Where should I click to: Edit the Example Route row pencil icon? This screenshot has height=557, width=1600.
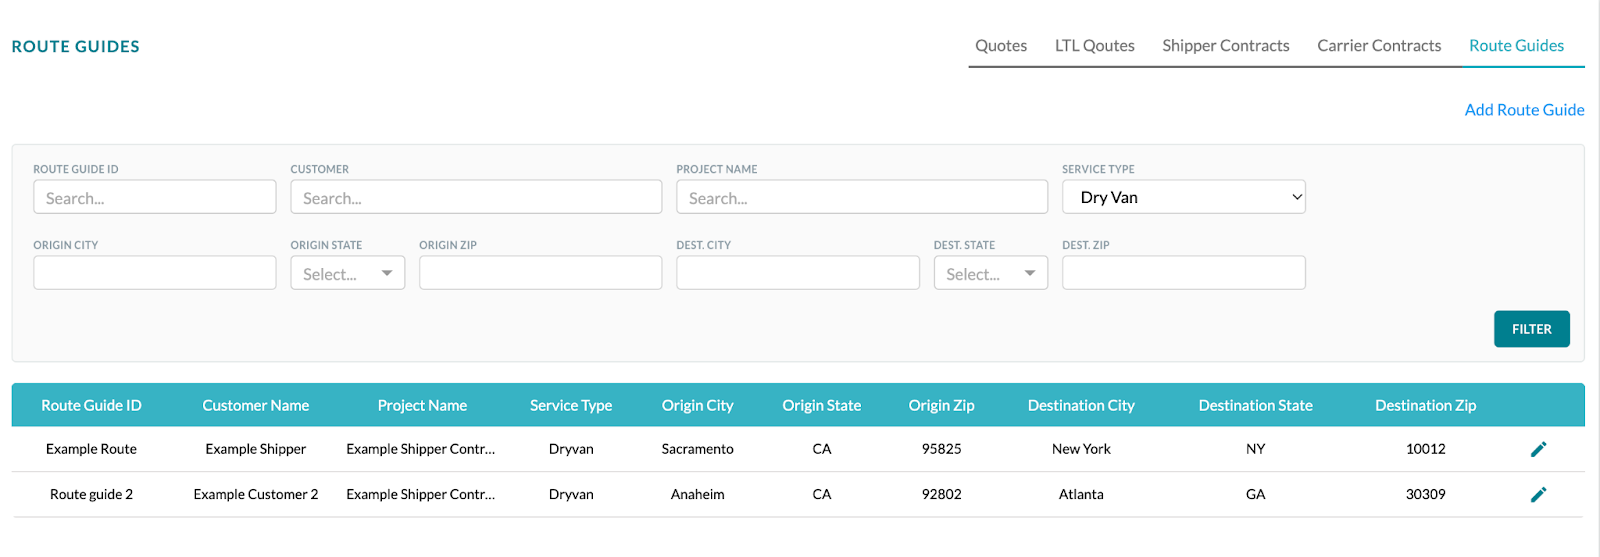1538,449
